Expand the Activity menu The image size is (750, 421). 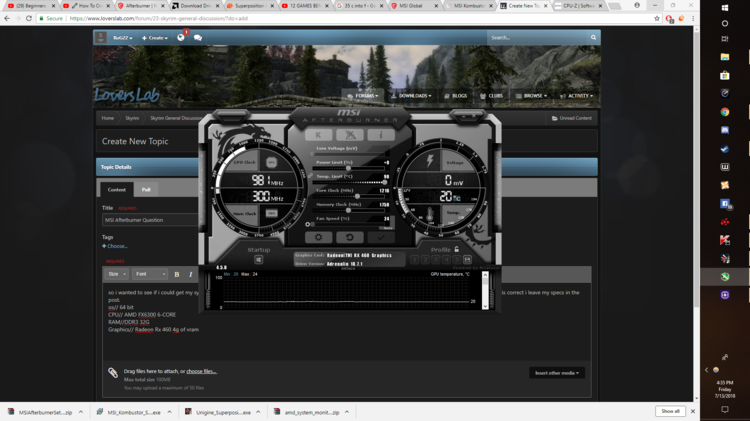click(x=576, y=96)
